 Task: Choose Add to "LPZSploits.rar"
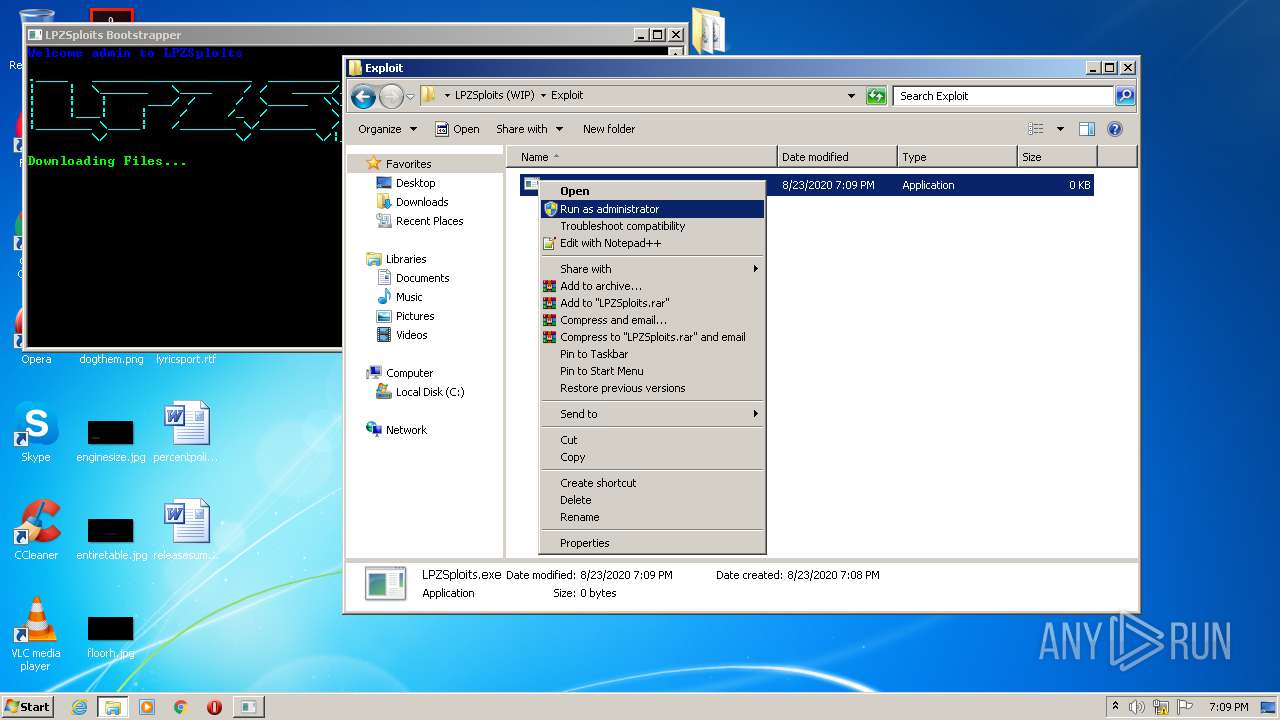point(652,303)
